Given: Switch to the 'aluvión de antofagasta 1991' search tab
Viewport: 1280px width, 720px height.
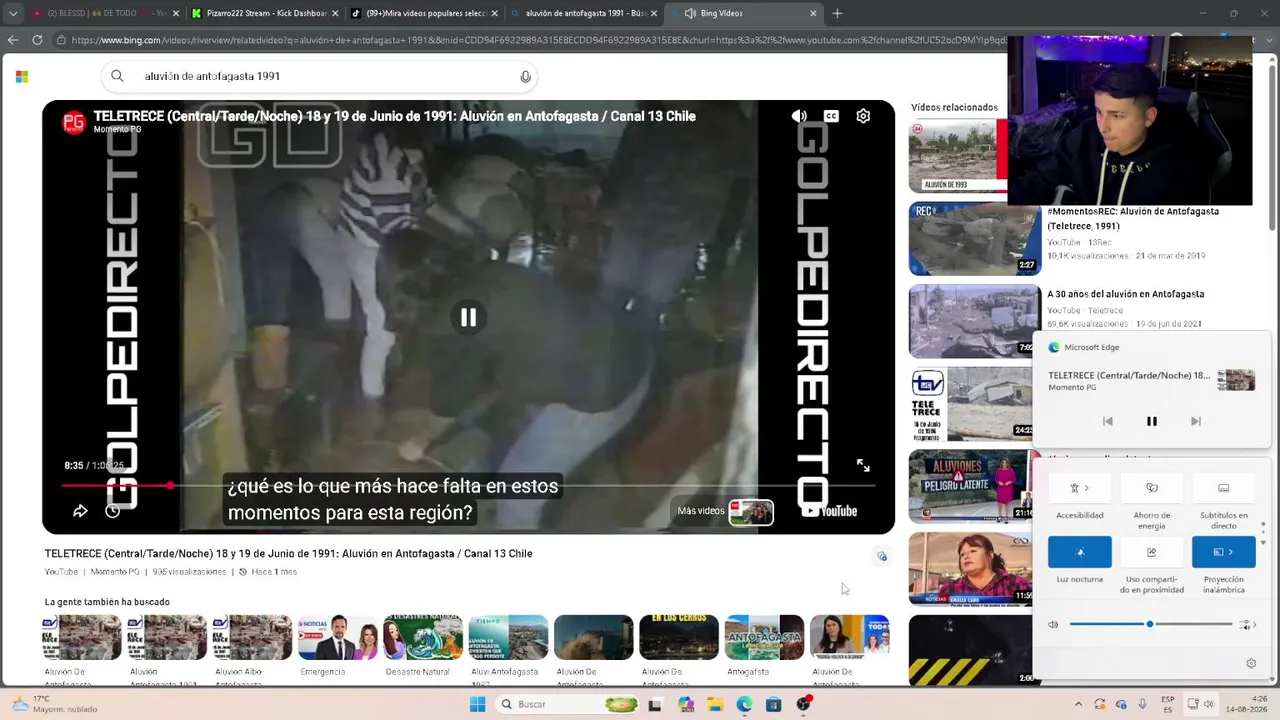Looking at the screenshot, I should click(x=584, y=13).
